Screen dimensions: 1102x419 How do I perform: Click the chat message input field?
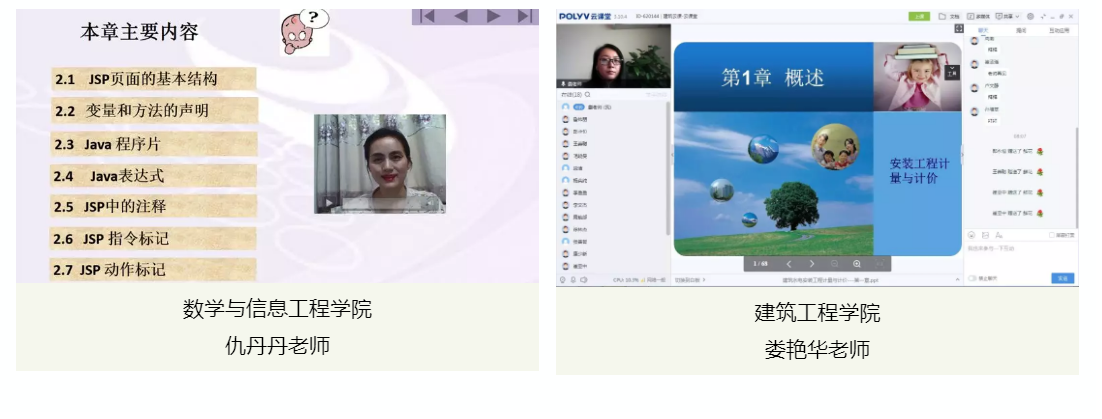[1020, 257]
